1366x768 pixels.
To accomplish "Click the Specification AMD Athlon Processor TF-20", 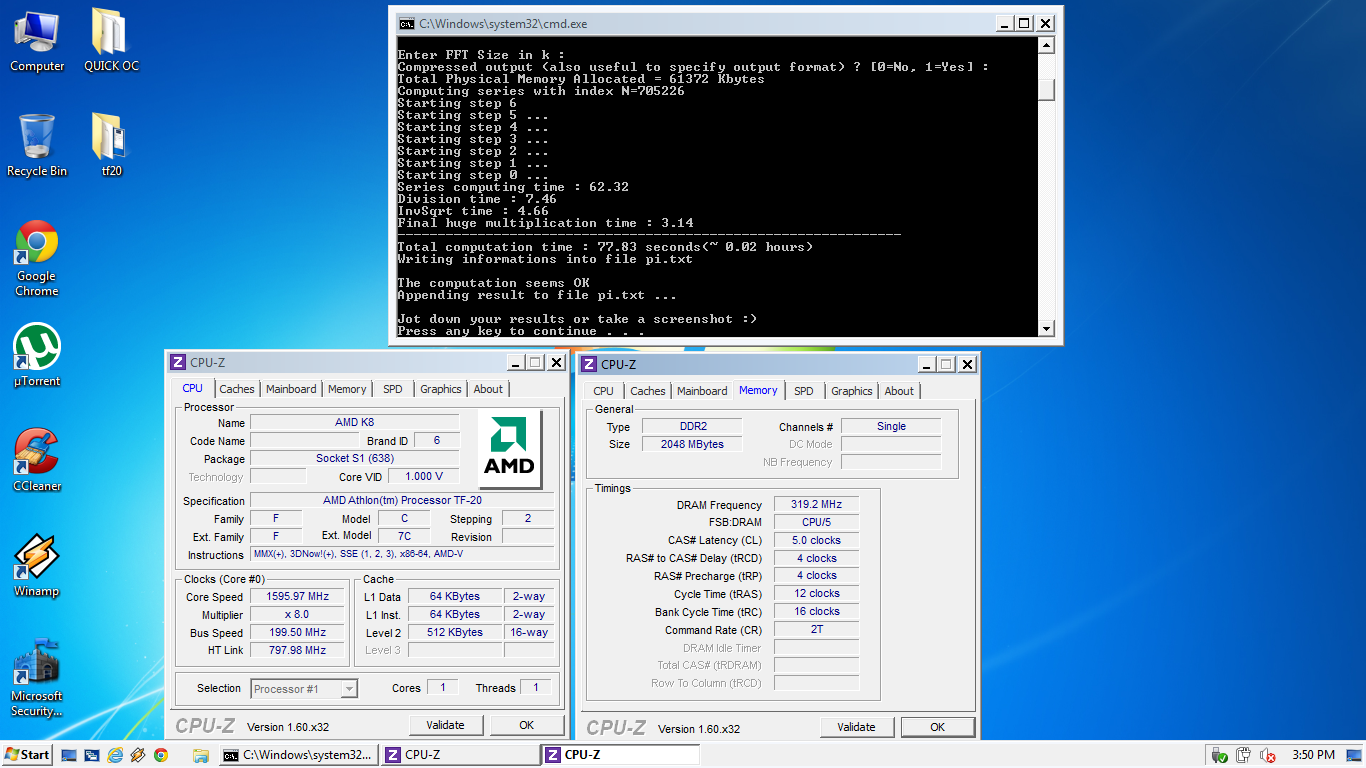I will pos(402,501).
